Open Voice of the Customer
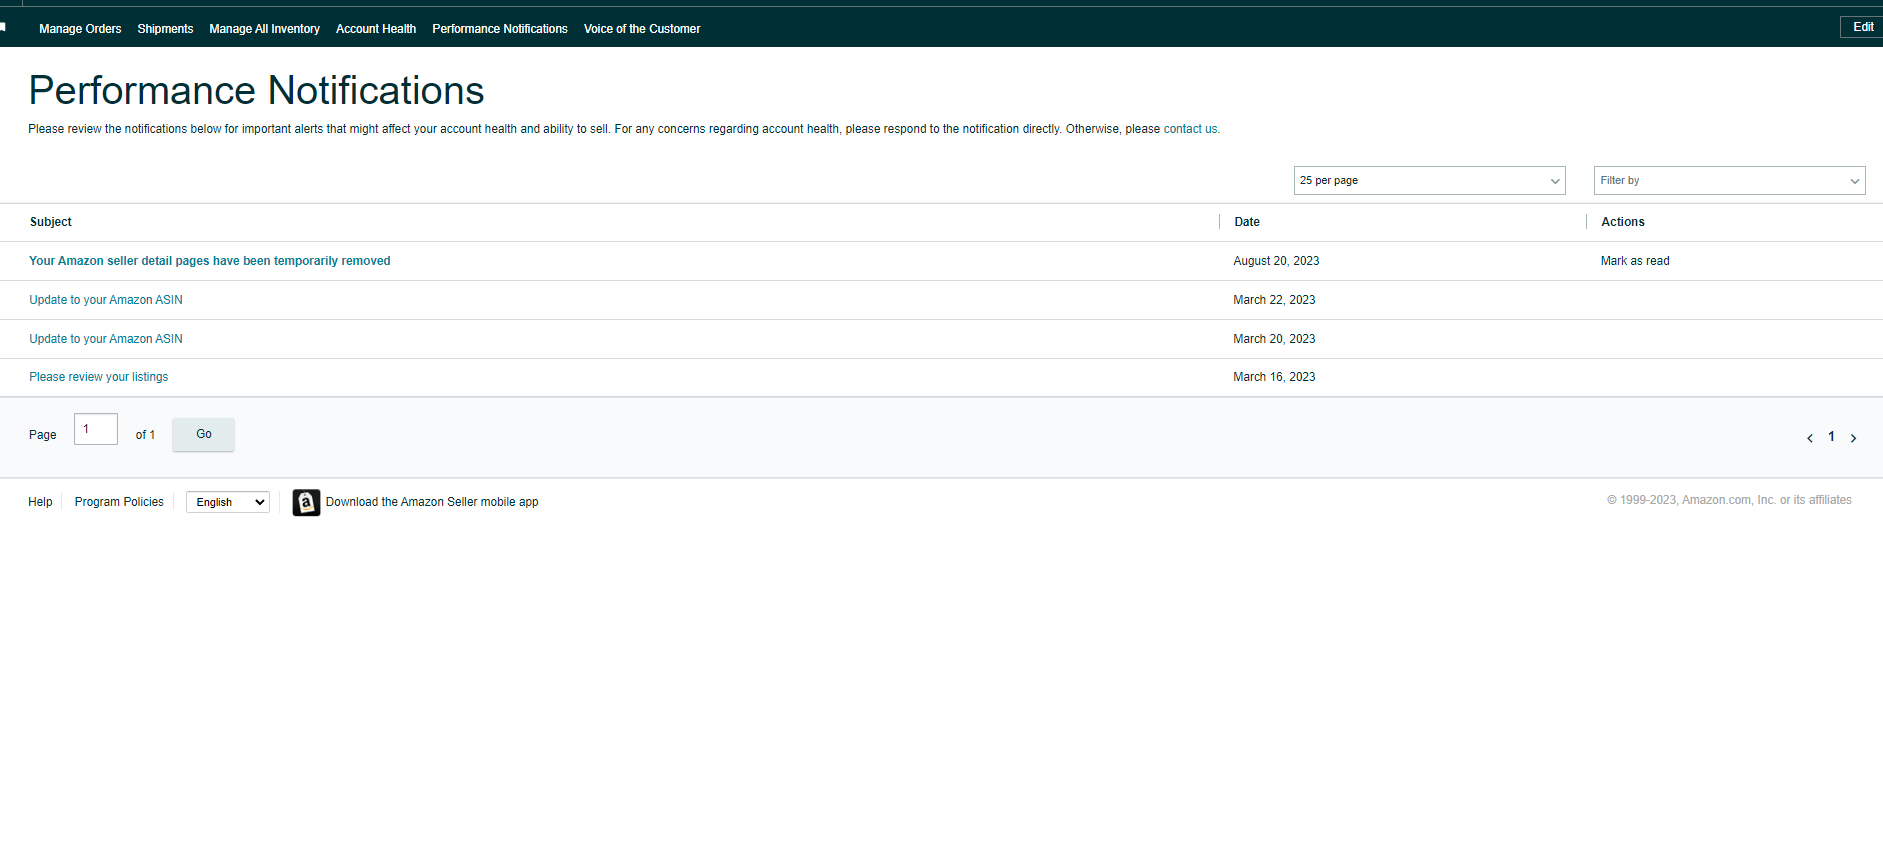Image resolution: width=1883 pixels, height=850 pixels. [642, 29]
